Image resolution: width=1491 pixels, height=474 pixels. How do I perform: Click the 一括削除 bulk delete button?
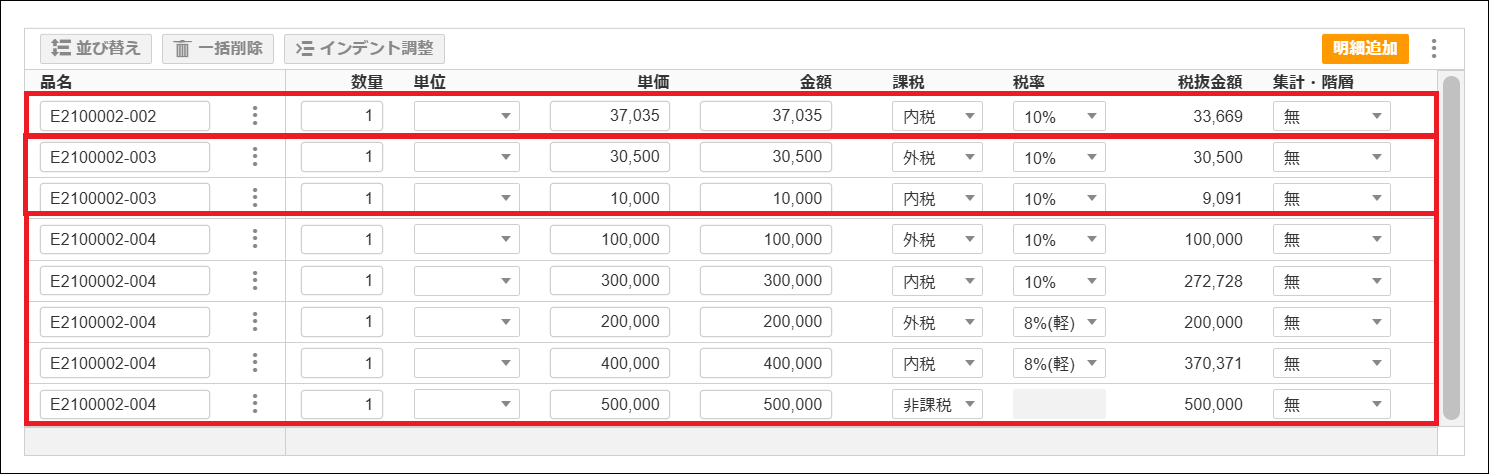[x=218, y=48]
